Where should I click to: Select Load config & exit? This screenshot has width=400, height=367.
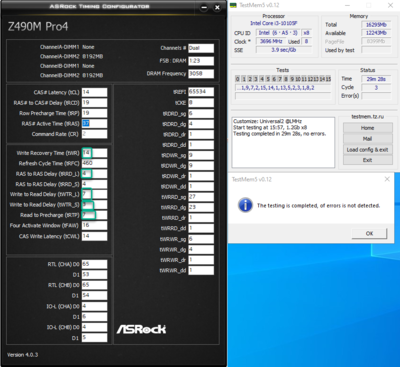point(368,149)
